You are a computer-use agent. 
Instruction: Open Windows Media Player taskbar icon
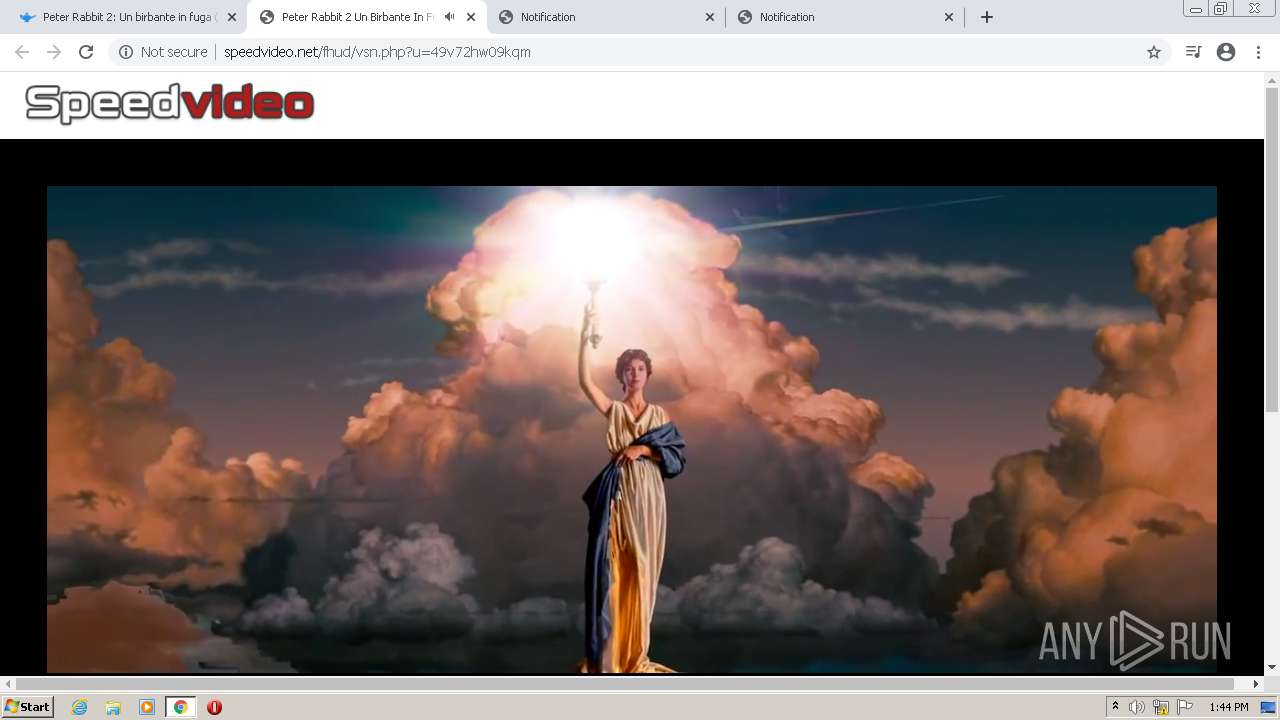[x=147, y=707]
